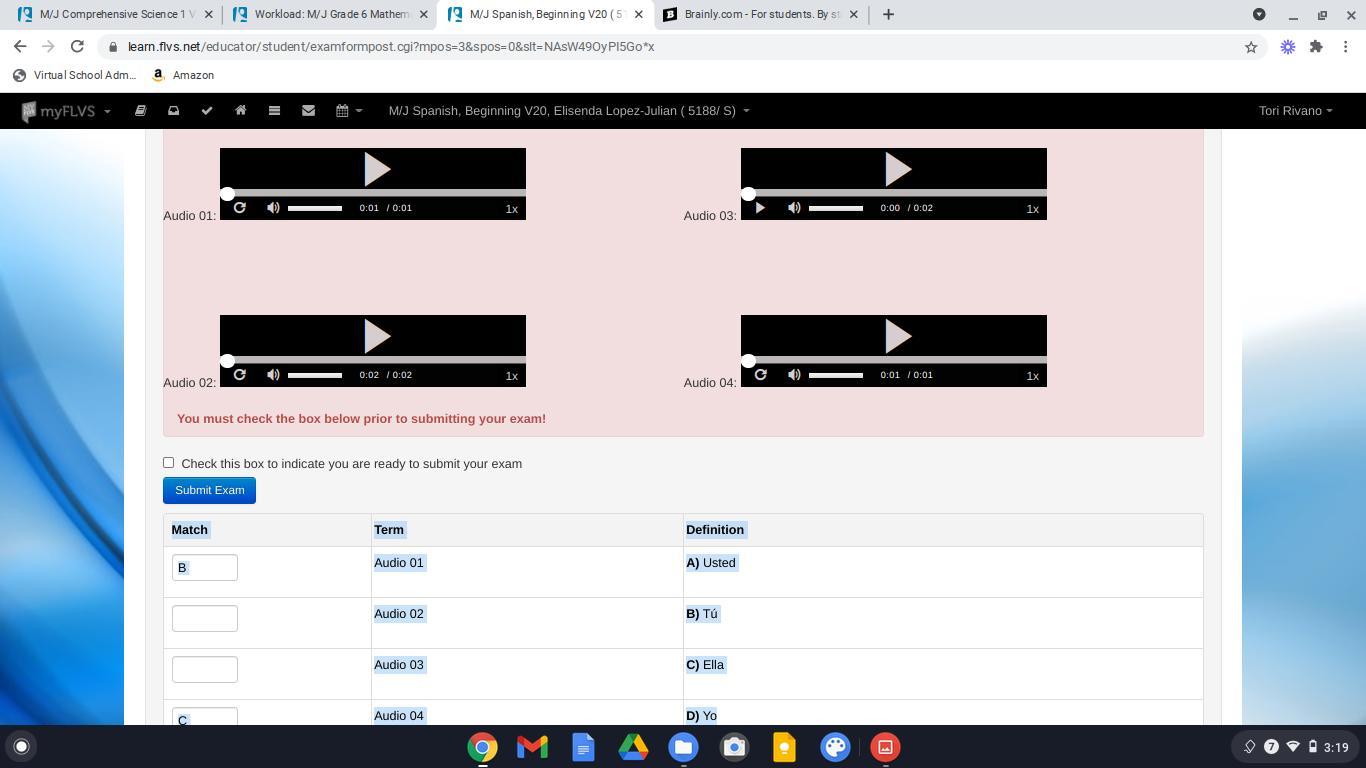Adjust the Audio 04 volume slider
Image resolution: width=1366 pixels, height=768 pixels.
coord(836,375)
